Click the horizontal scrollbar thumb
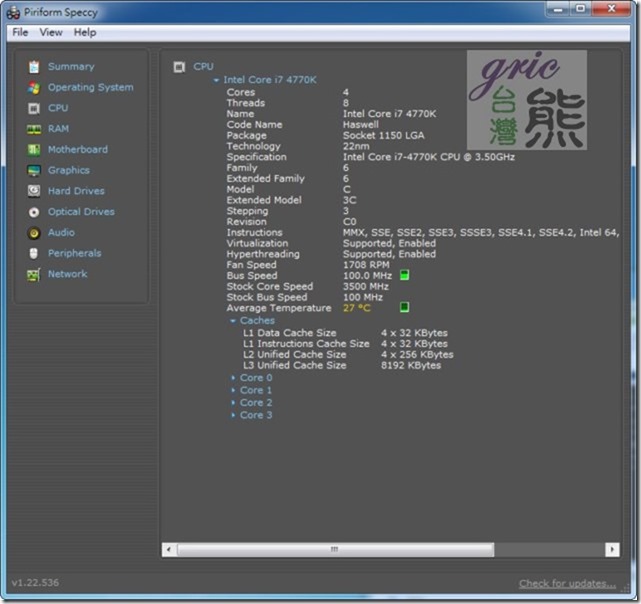Viewport: 641px width, 604px height. [335, 550]
